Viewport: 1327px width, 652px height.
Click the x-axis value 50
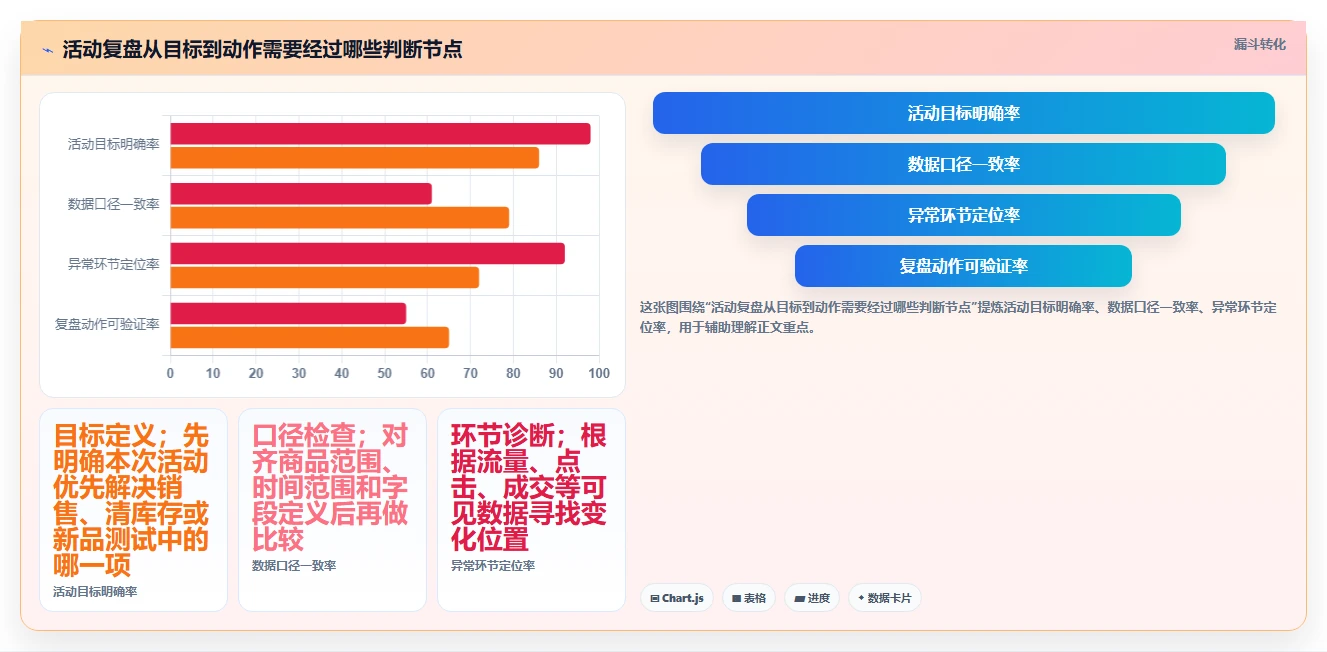click(x=385, y=374)
